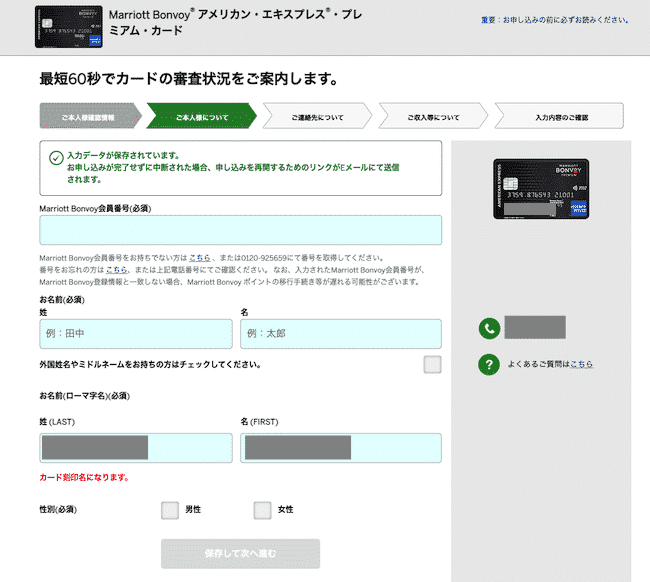Click the Marriott Bonvoy card image in header
This screenshot has width=650, height=582.
click(67, 26)
